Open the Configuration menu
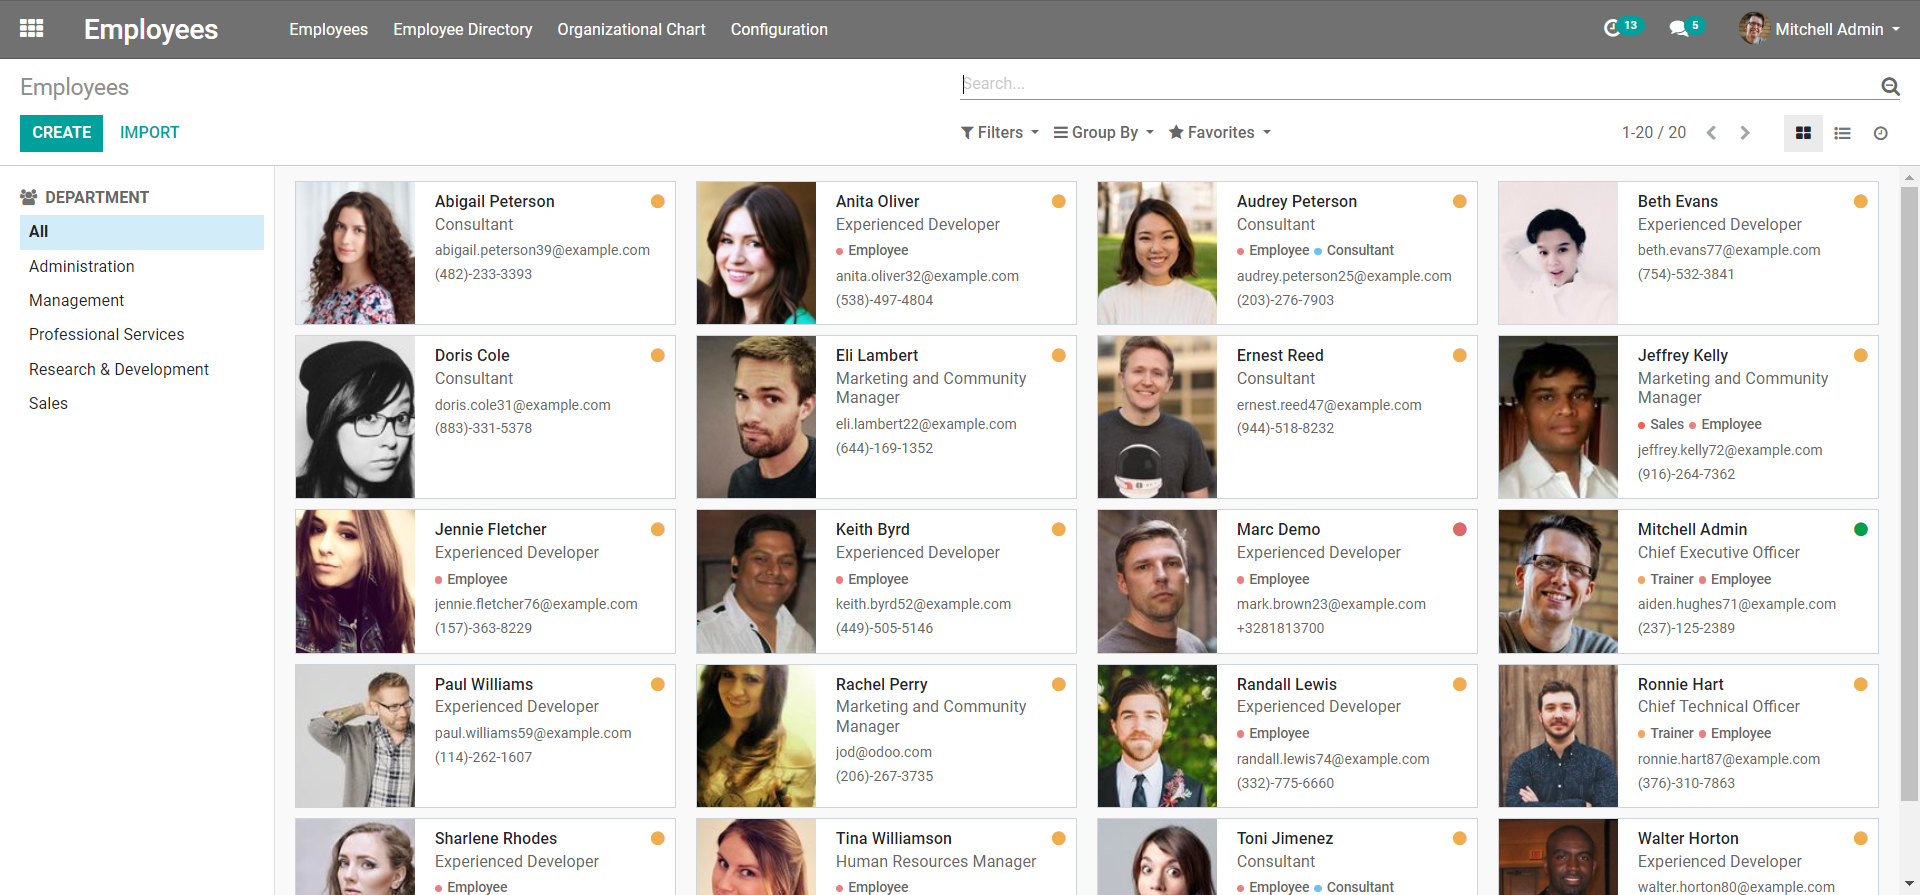Viewport: 1920px width, 895px height. click(x=779, y=29)
